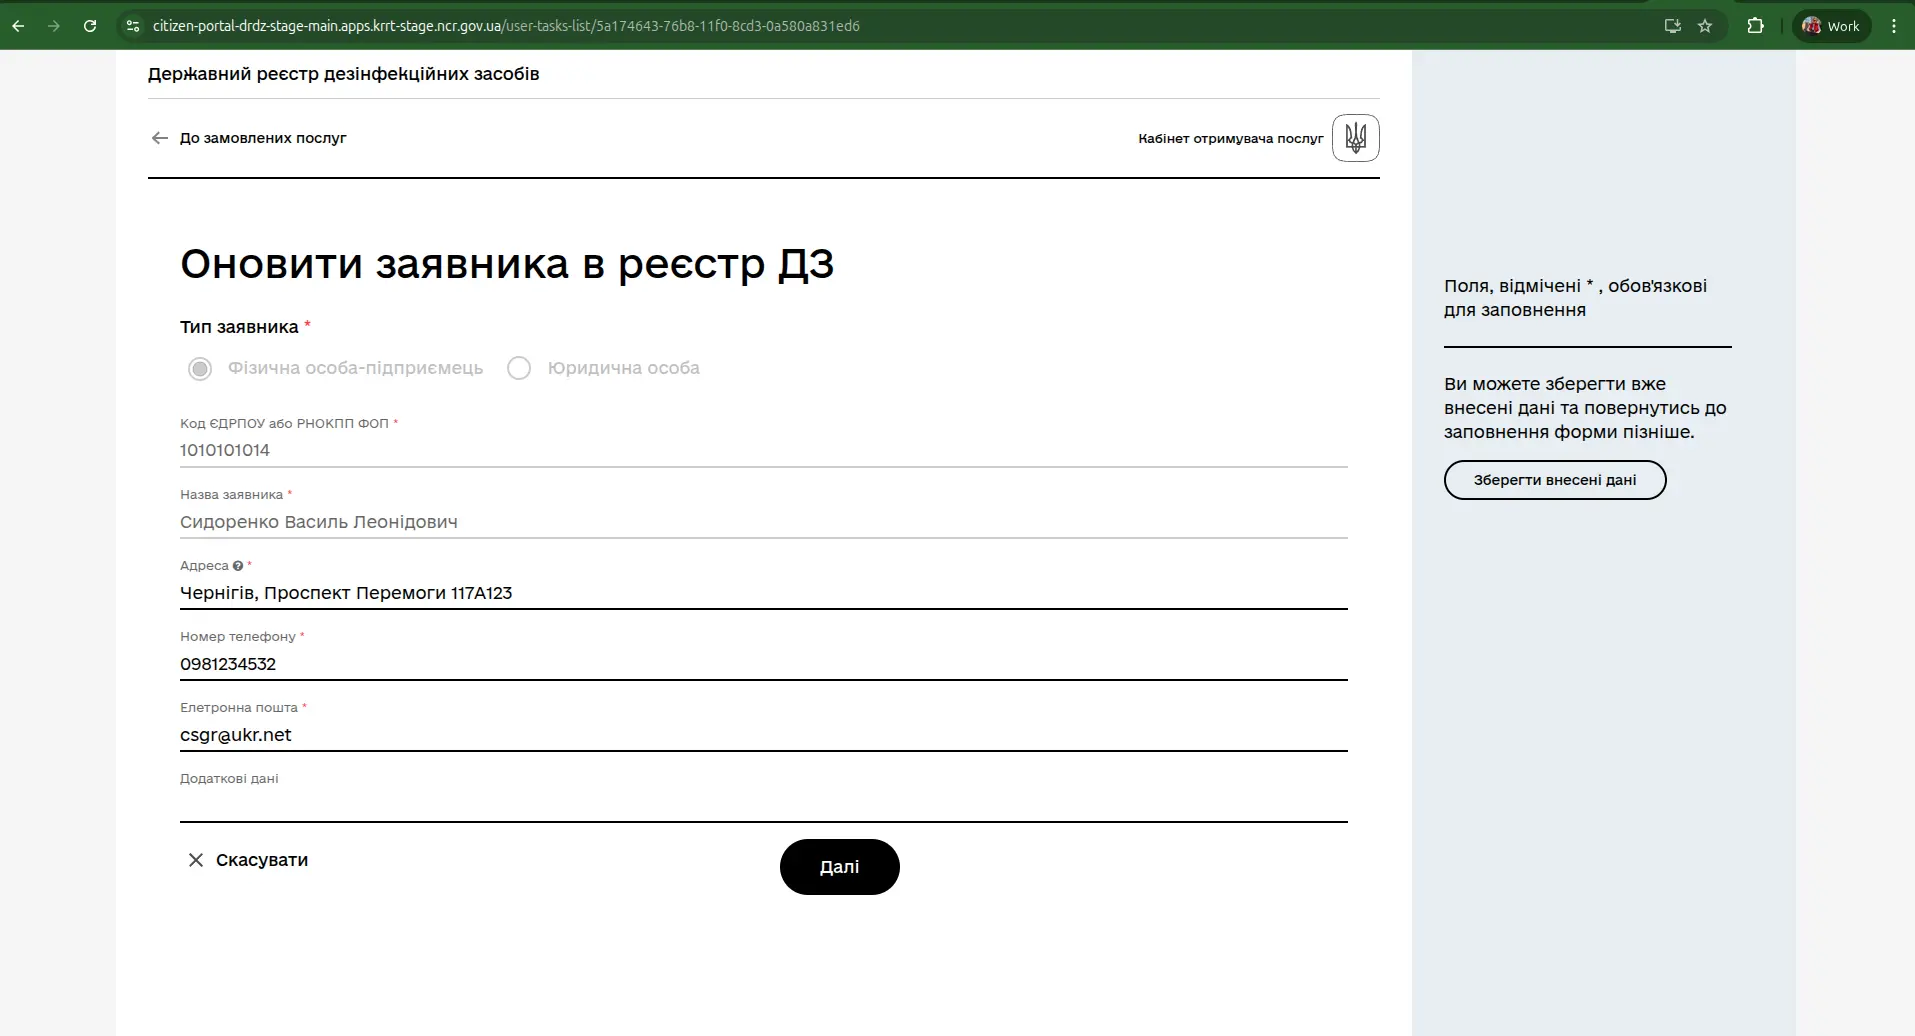The image size is (1915, 1036).
Task: Bookmark the page with the star icon
Action: click(x=1706, y=26)
